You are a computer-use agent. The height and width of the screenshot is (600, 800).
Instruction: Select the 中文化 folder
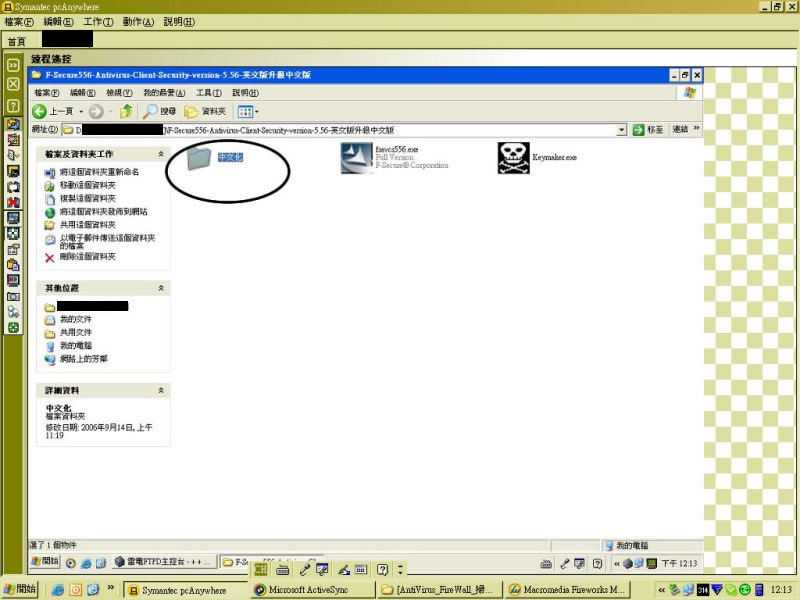pyautogui.click(x=215, y=158)
